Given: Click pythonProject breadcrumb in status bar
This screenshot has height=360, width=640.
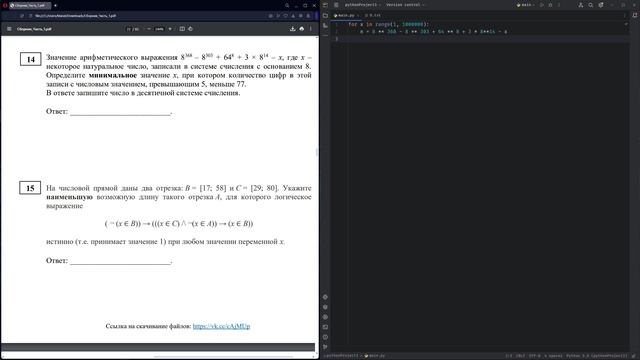Looking at the screenshot, I should tap(341, 356).
